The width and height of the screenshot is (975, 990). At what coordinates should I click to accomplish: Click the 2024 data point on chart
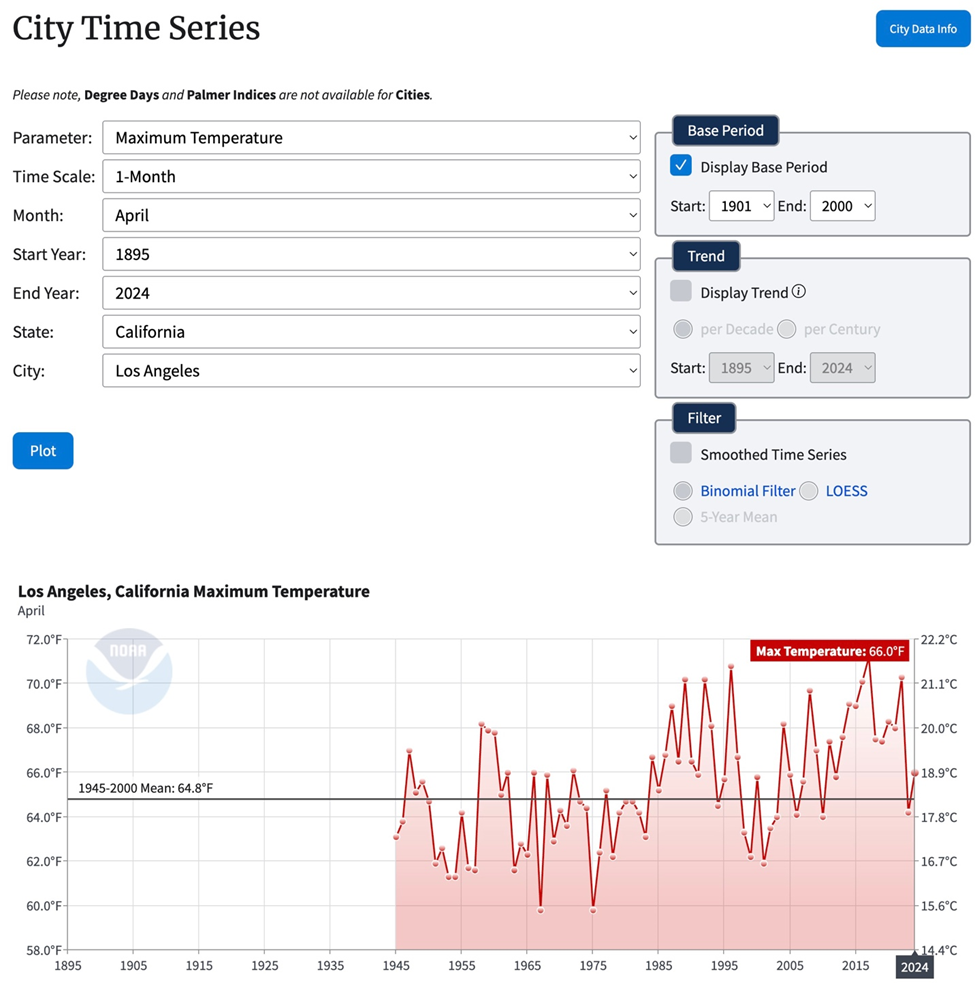(914, 773)
